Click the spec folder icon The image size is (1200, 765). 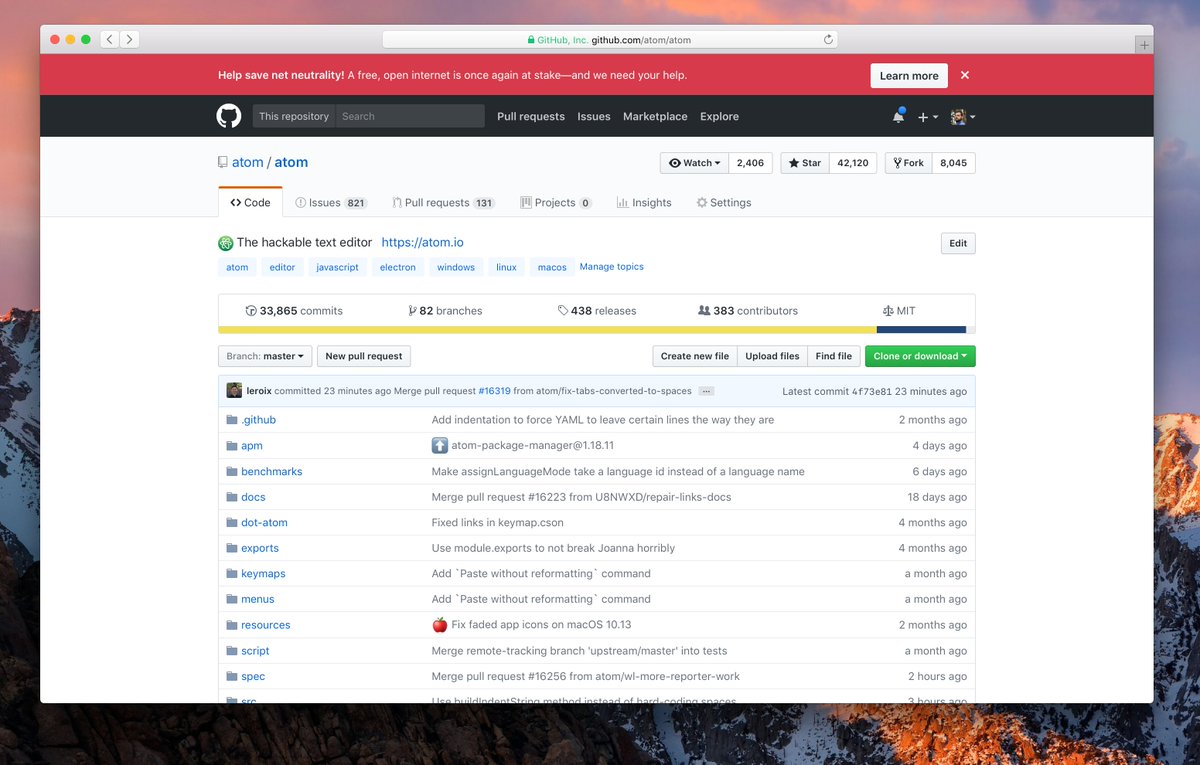232,676
